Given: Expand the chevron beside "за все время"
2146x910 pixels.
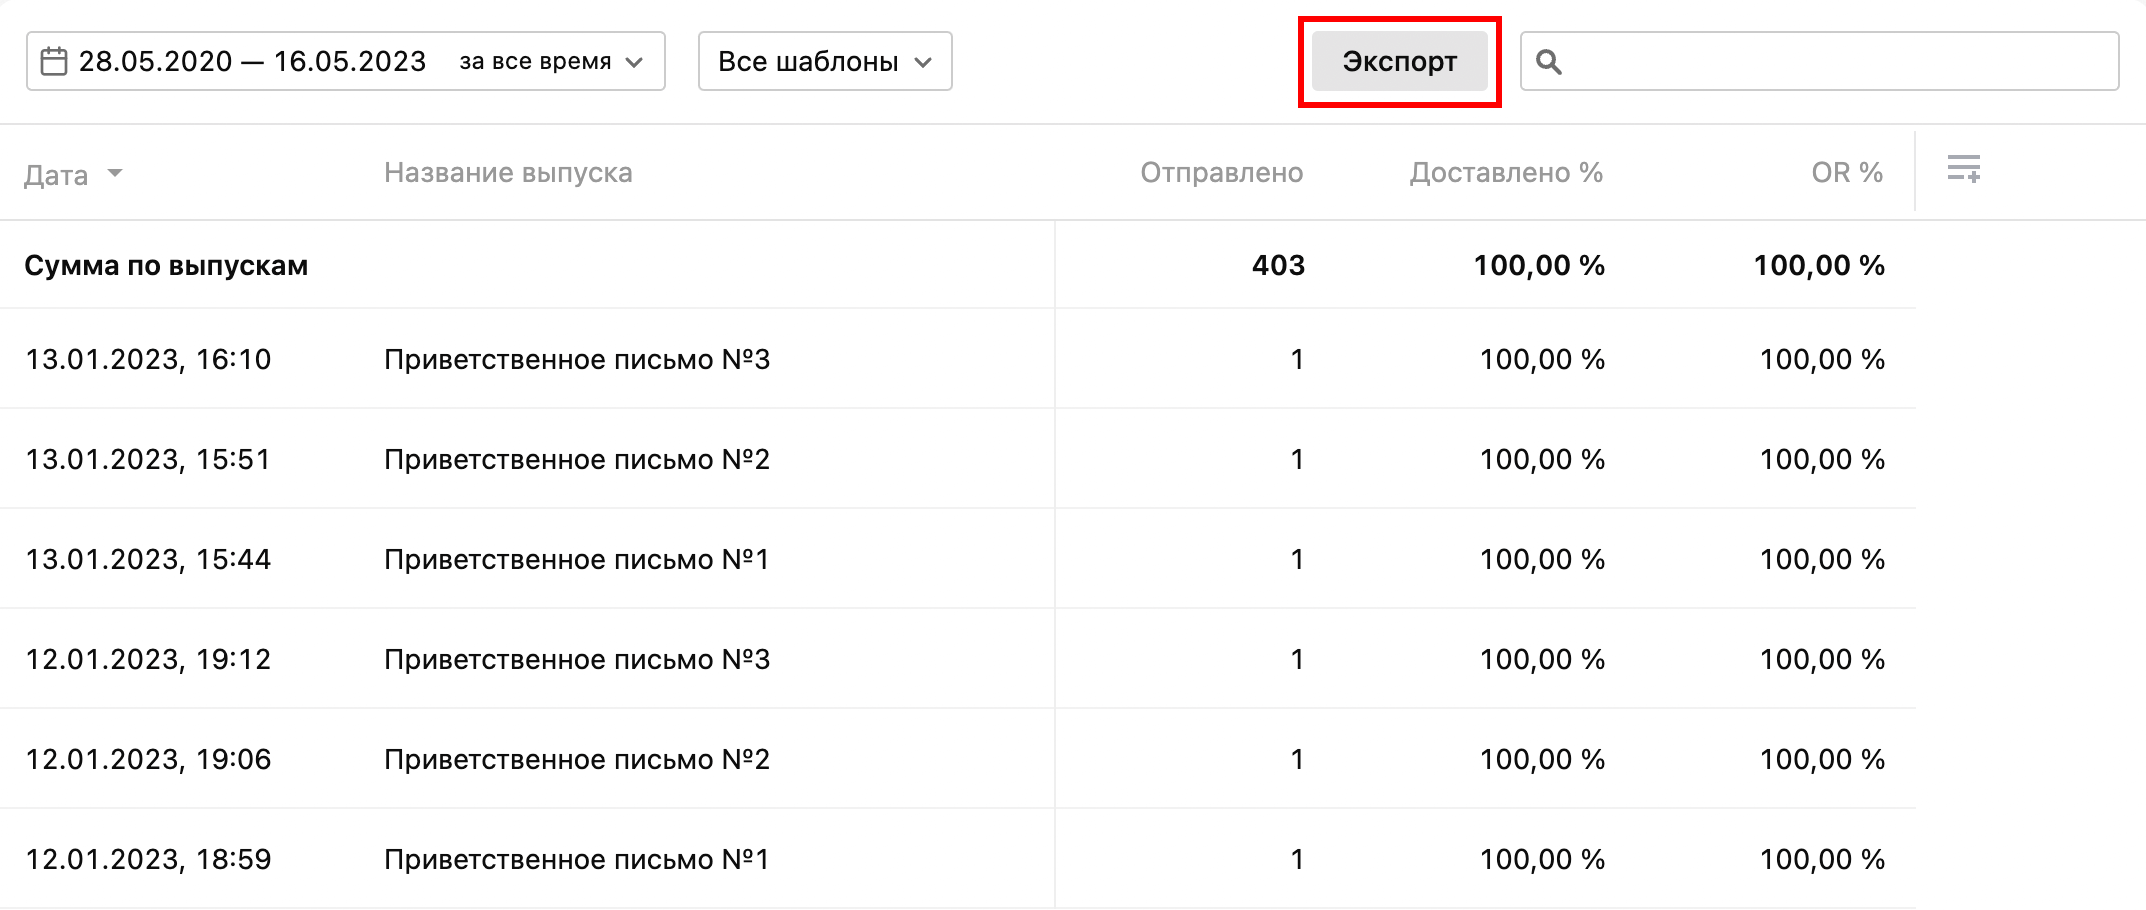Looking at the screenshot, I should [x=634, y=62].
